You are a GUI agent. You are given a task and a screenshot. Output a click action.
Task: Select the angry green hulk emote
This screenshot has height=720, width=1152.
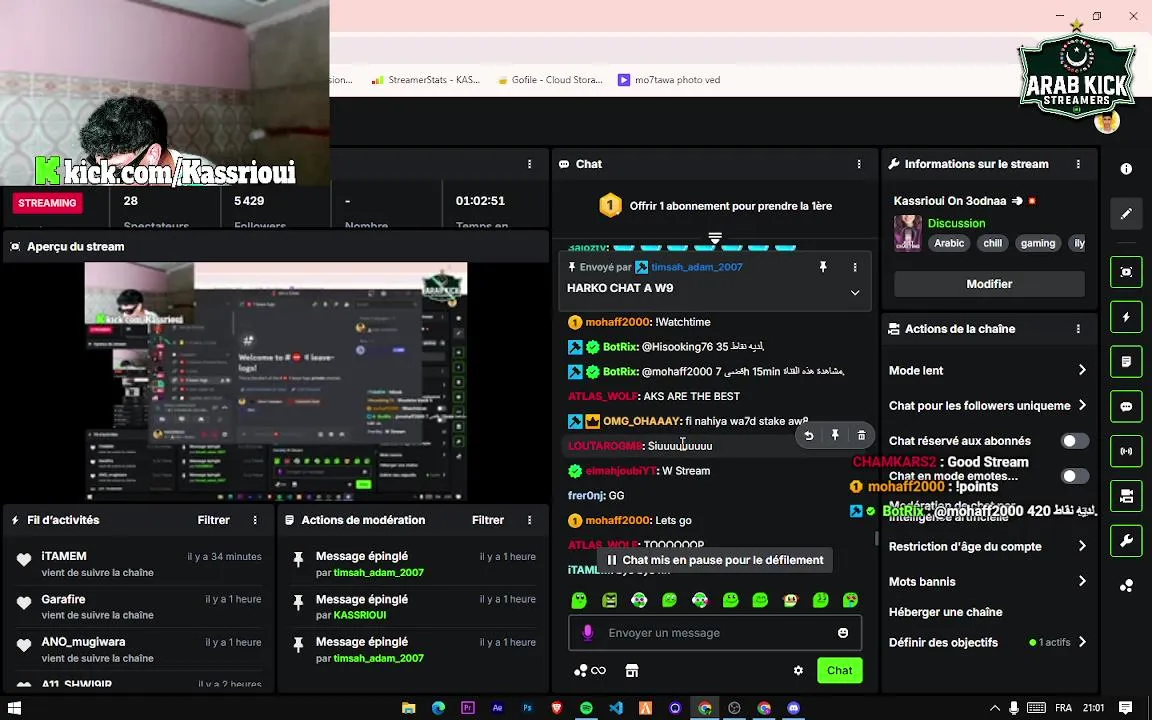[x=610, y=600]
